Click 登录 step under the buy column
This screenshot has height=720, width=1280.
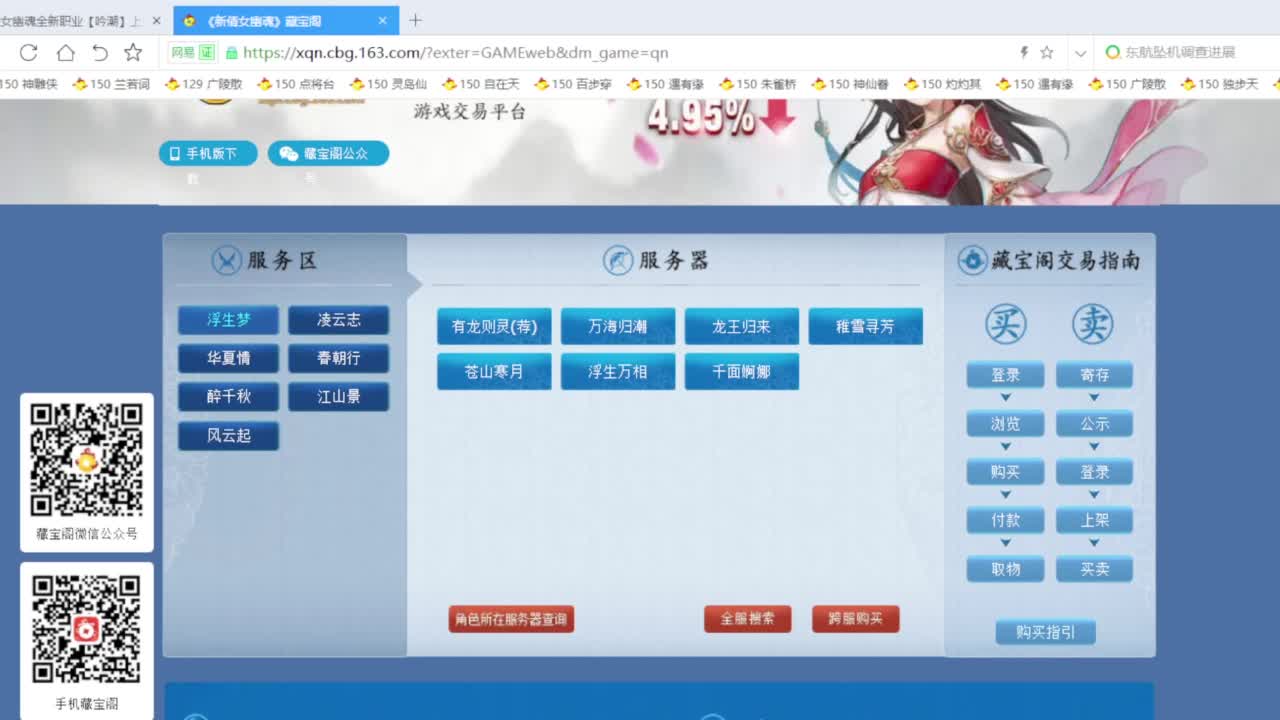click(x=1006, y=375)
